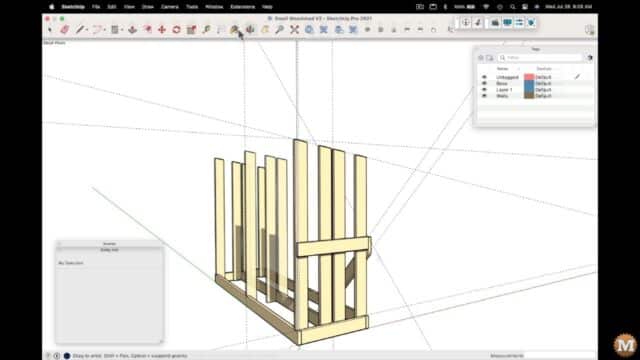Hide the Base tag with eye icon
The height and width of the screenshot is (360, 640).
coord(484,83)
